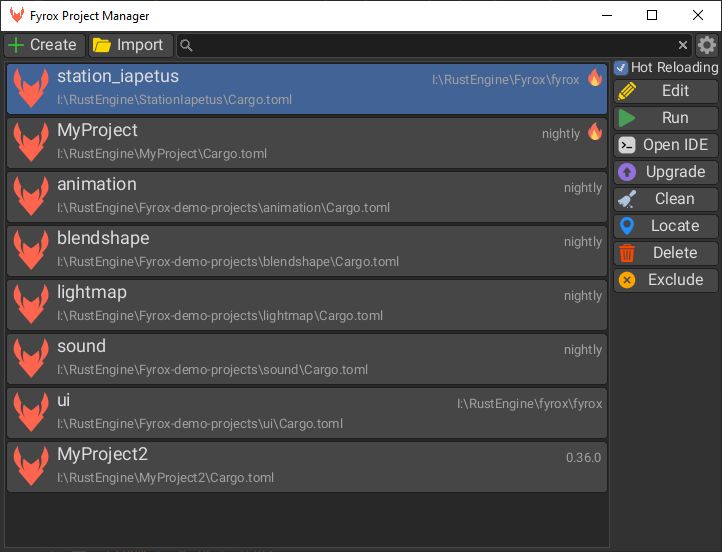Viewport: 722px width, 552px height.
Task: Select the MyProject project name
Action: point(97,131)
